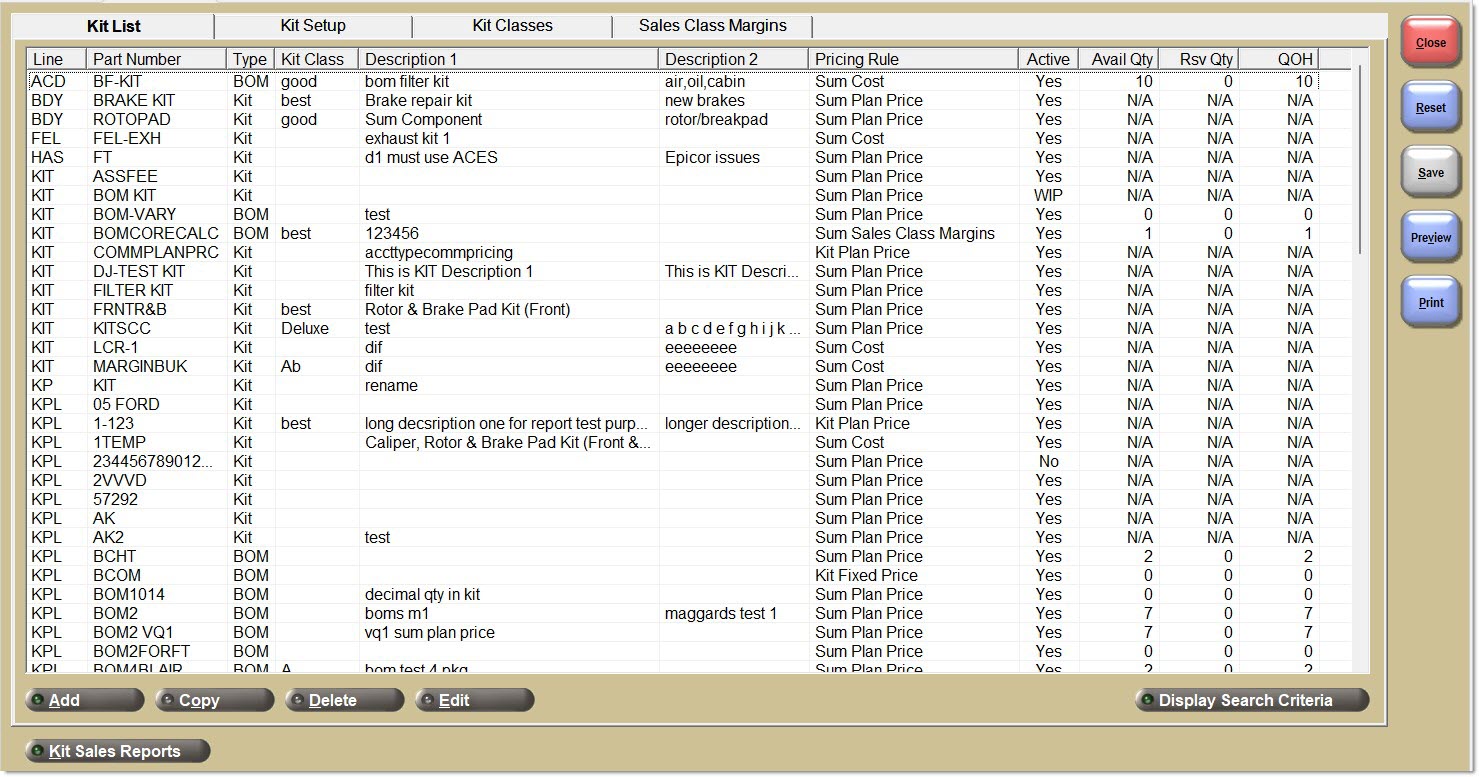Add a new kit

pyautogui.click(x=84, y=700)
